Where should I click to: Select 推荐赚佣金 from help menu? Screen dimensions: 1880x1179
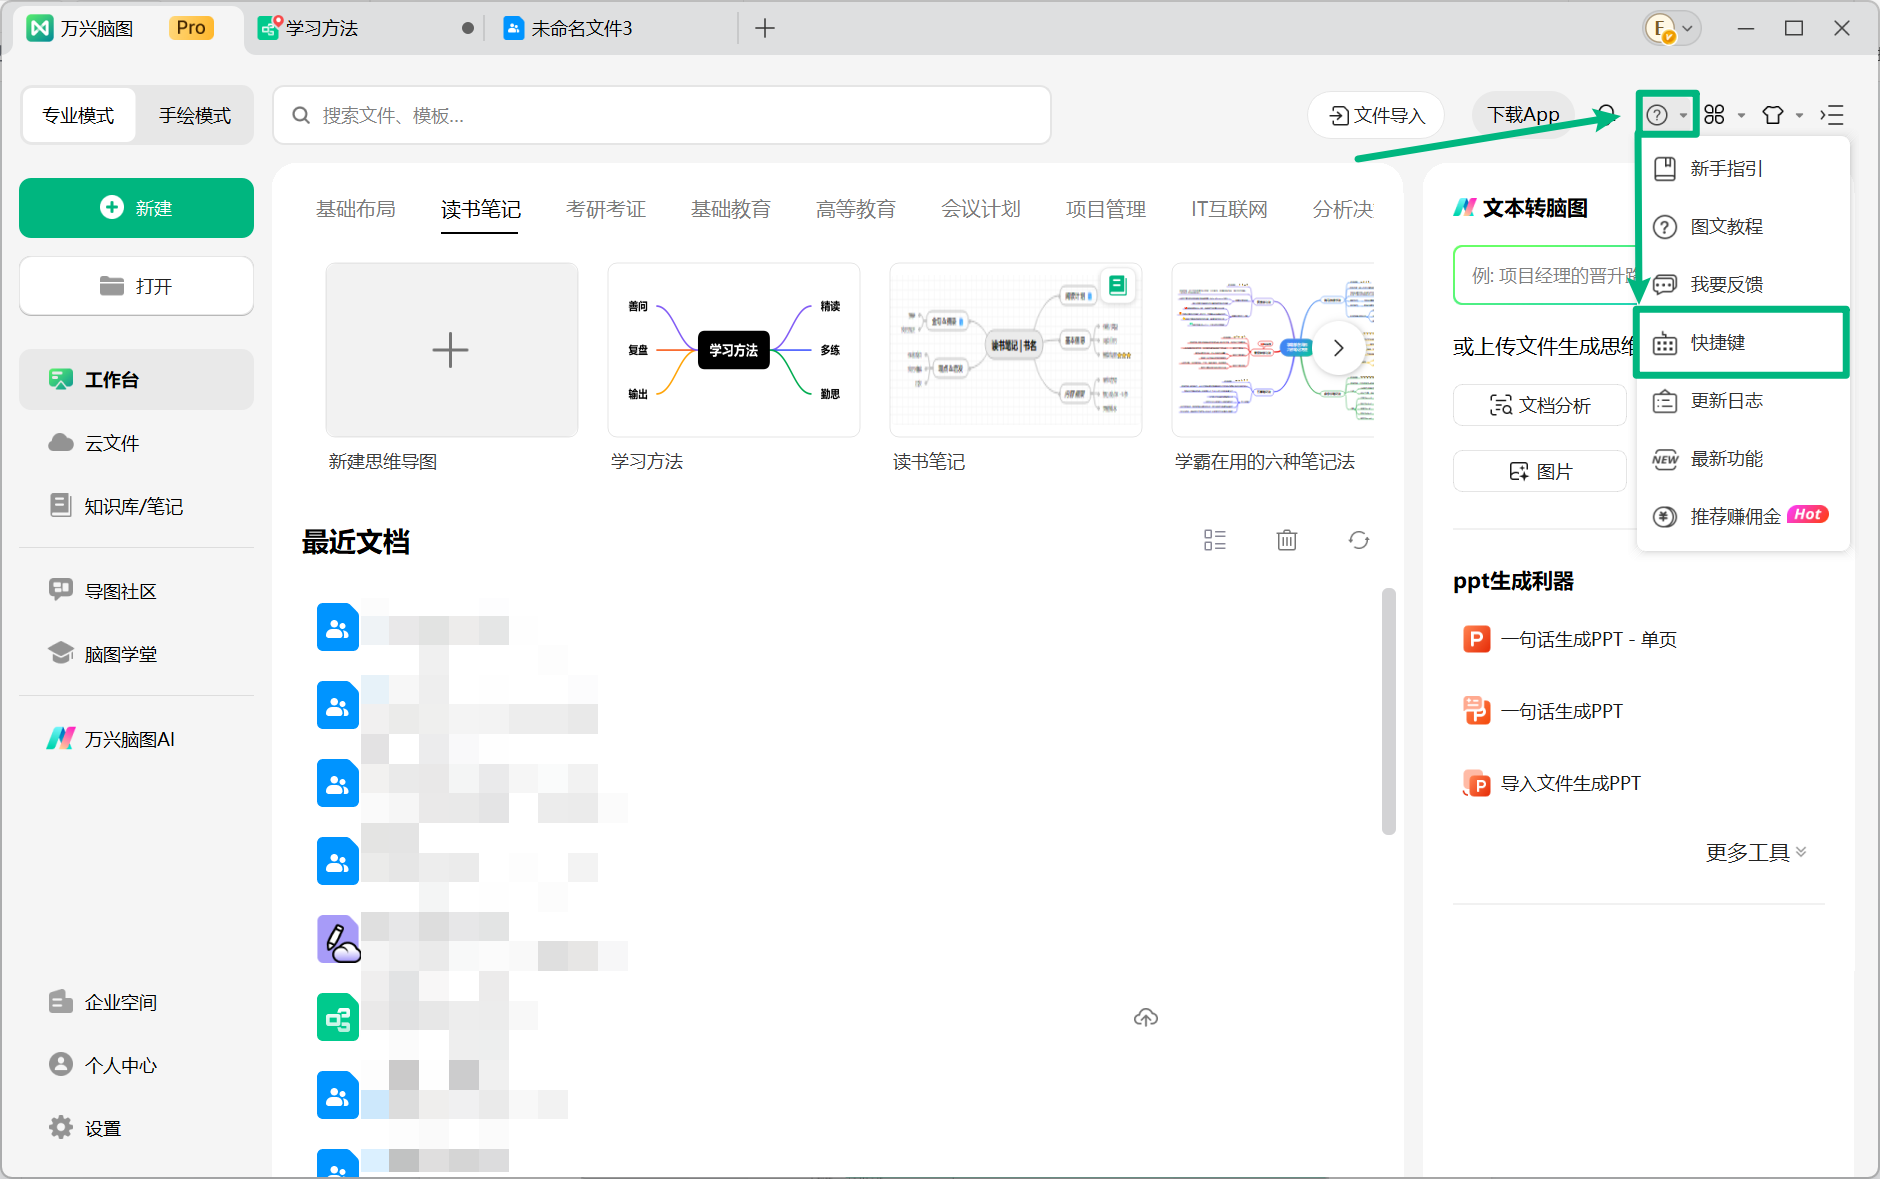pos(1743,517)
